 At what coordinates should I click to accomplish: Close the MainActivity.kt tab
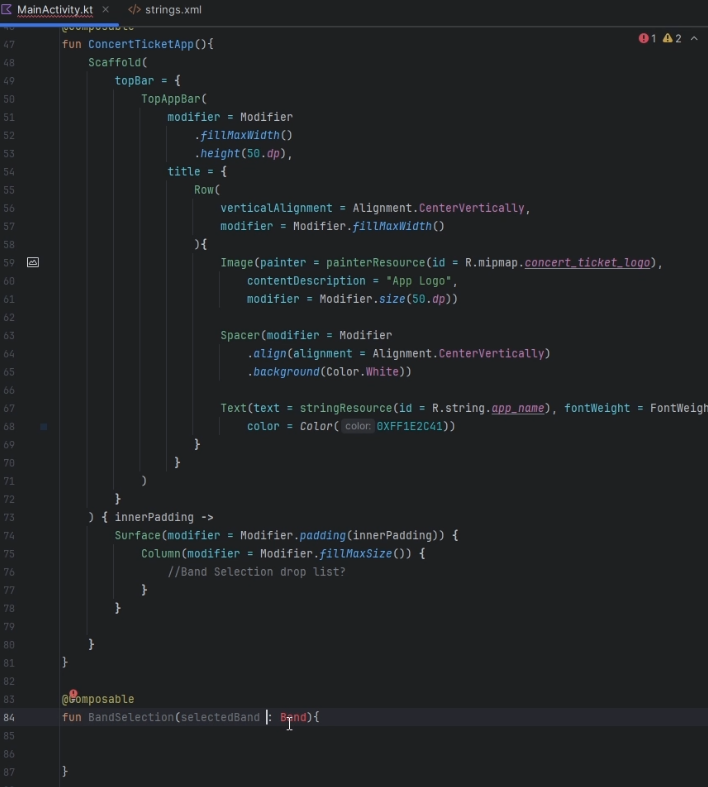105,10
